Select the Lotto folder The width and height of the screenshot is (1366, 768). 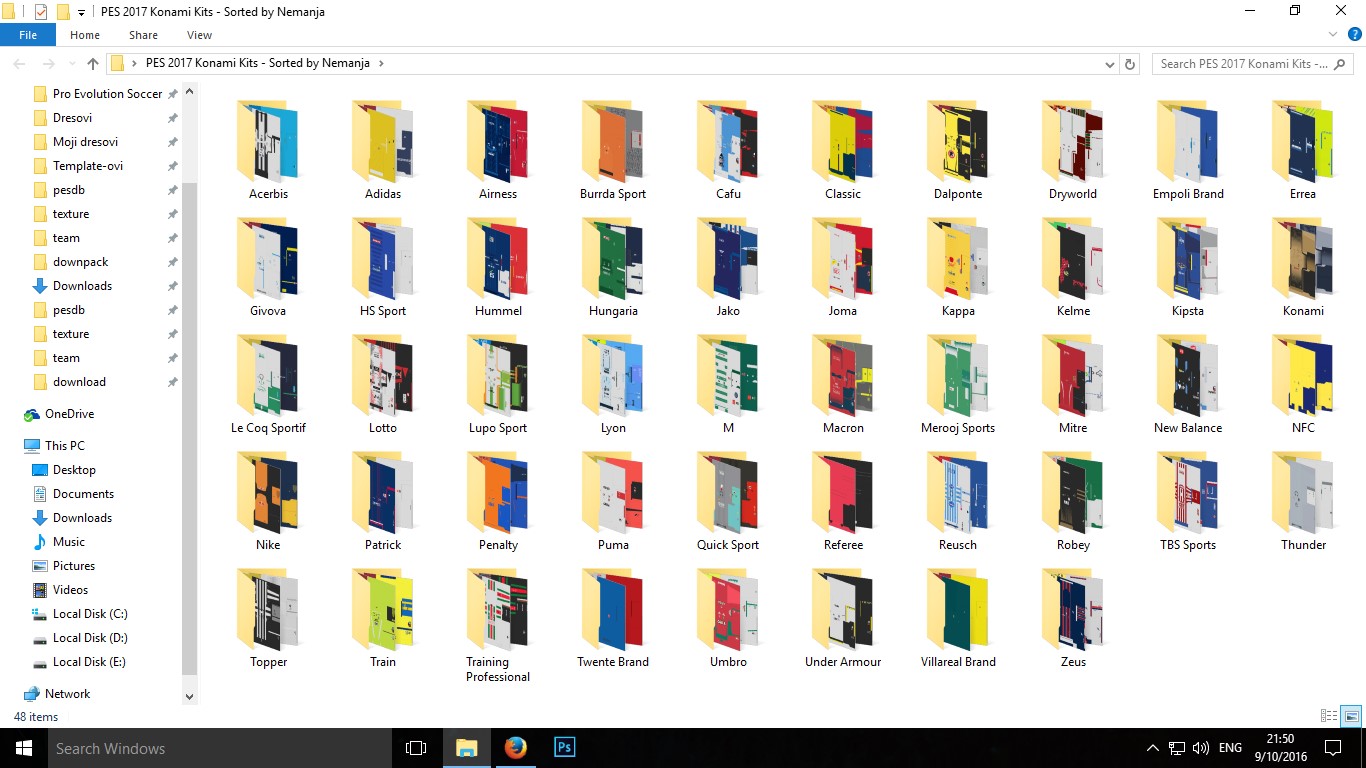[383, 384]
